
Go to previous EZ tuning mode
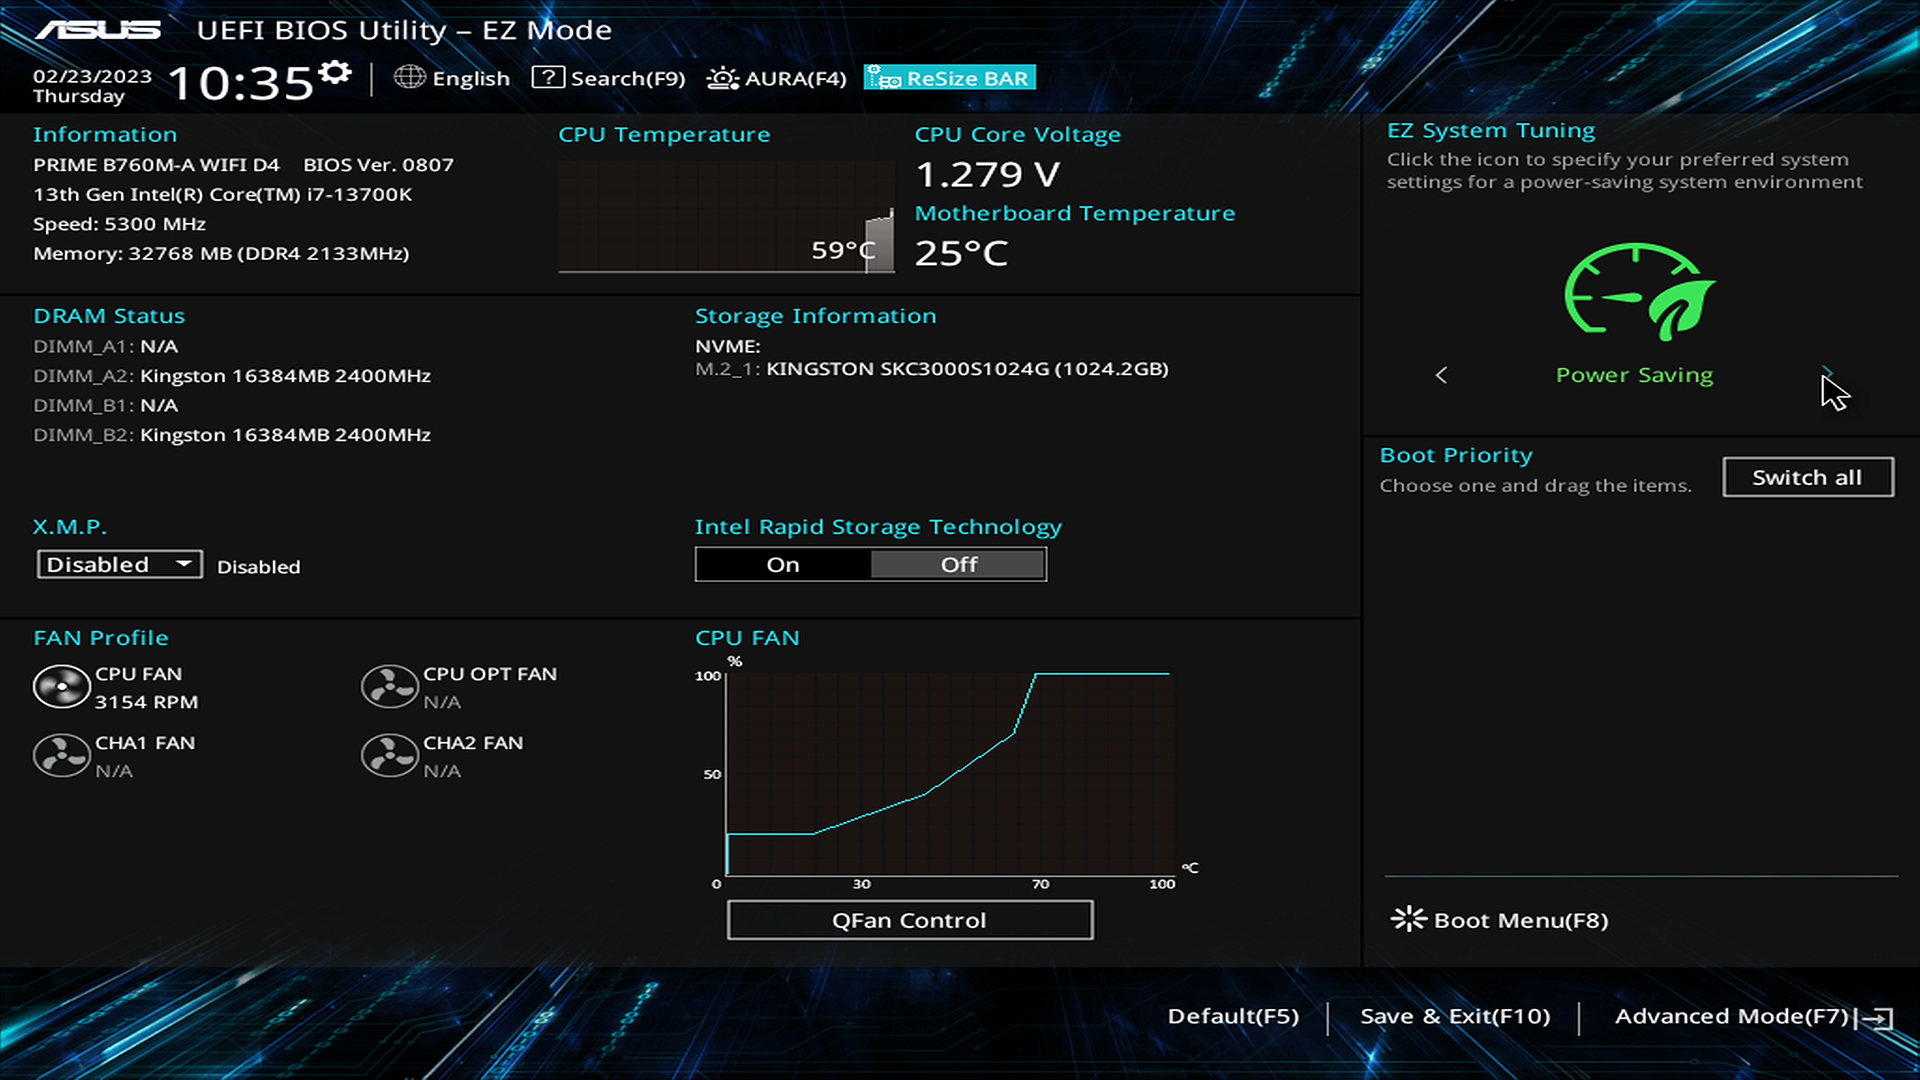[1441, 375]
